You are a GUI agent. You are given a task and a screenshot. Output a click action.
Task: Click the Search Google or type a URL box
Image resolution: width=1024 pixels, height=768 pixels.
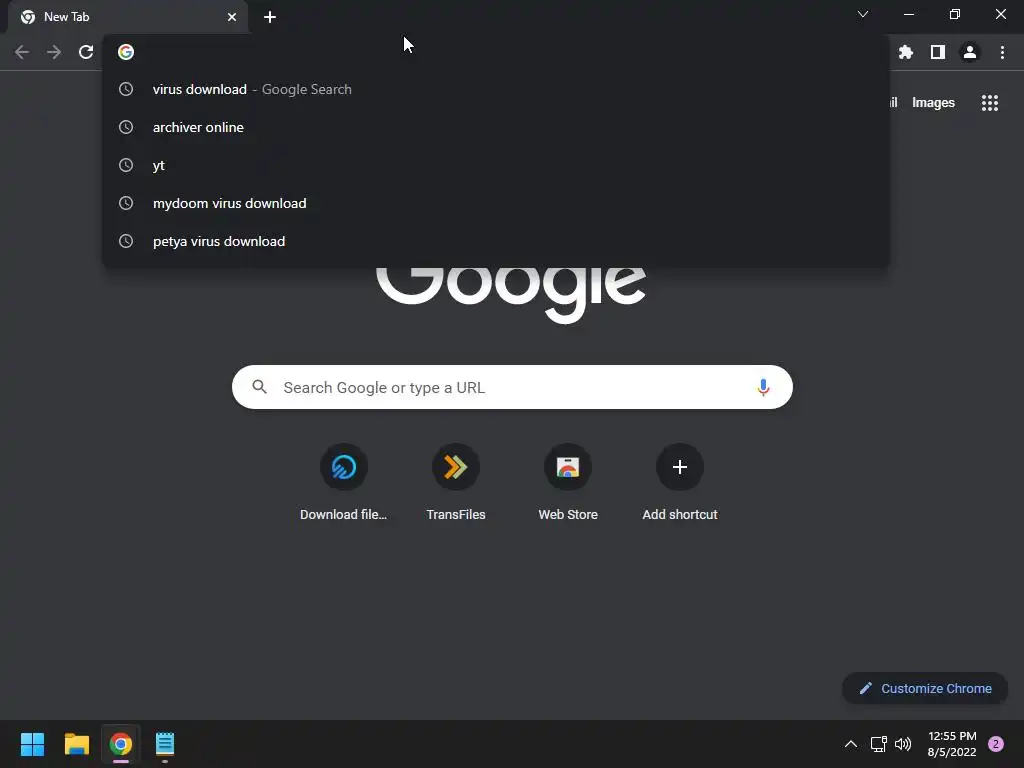click(512, 387)
